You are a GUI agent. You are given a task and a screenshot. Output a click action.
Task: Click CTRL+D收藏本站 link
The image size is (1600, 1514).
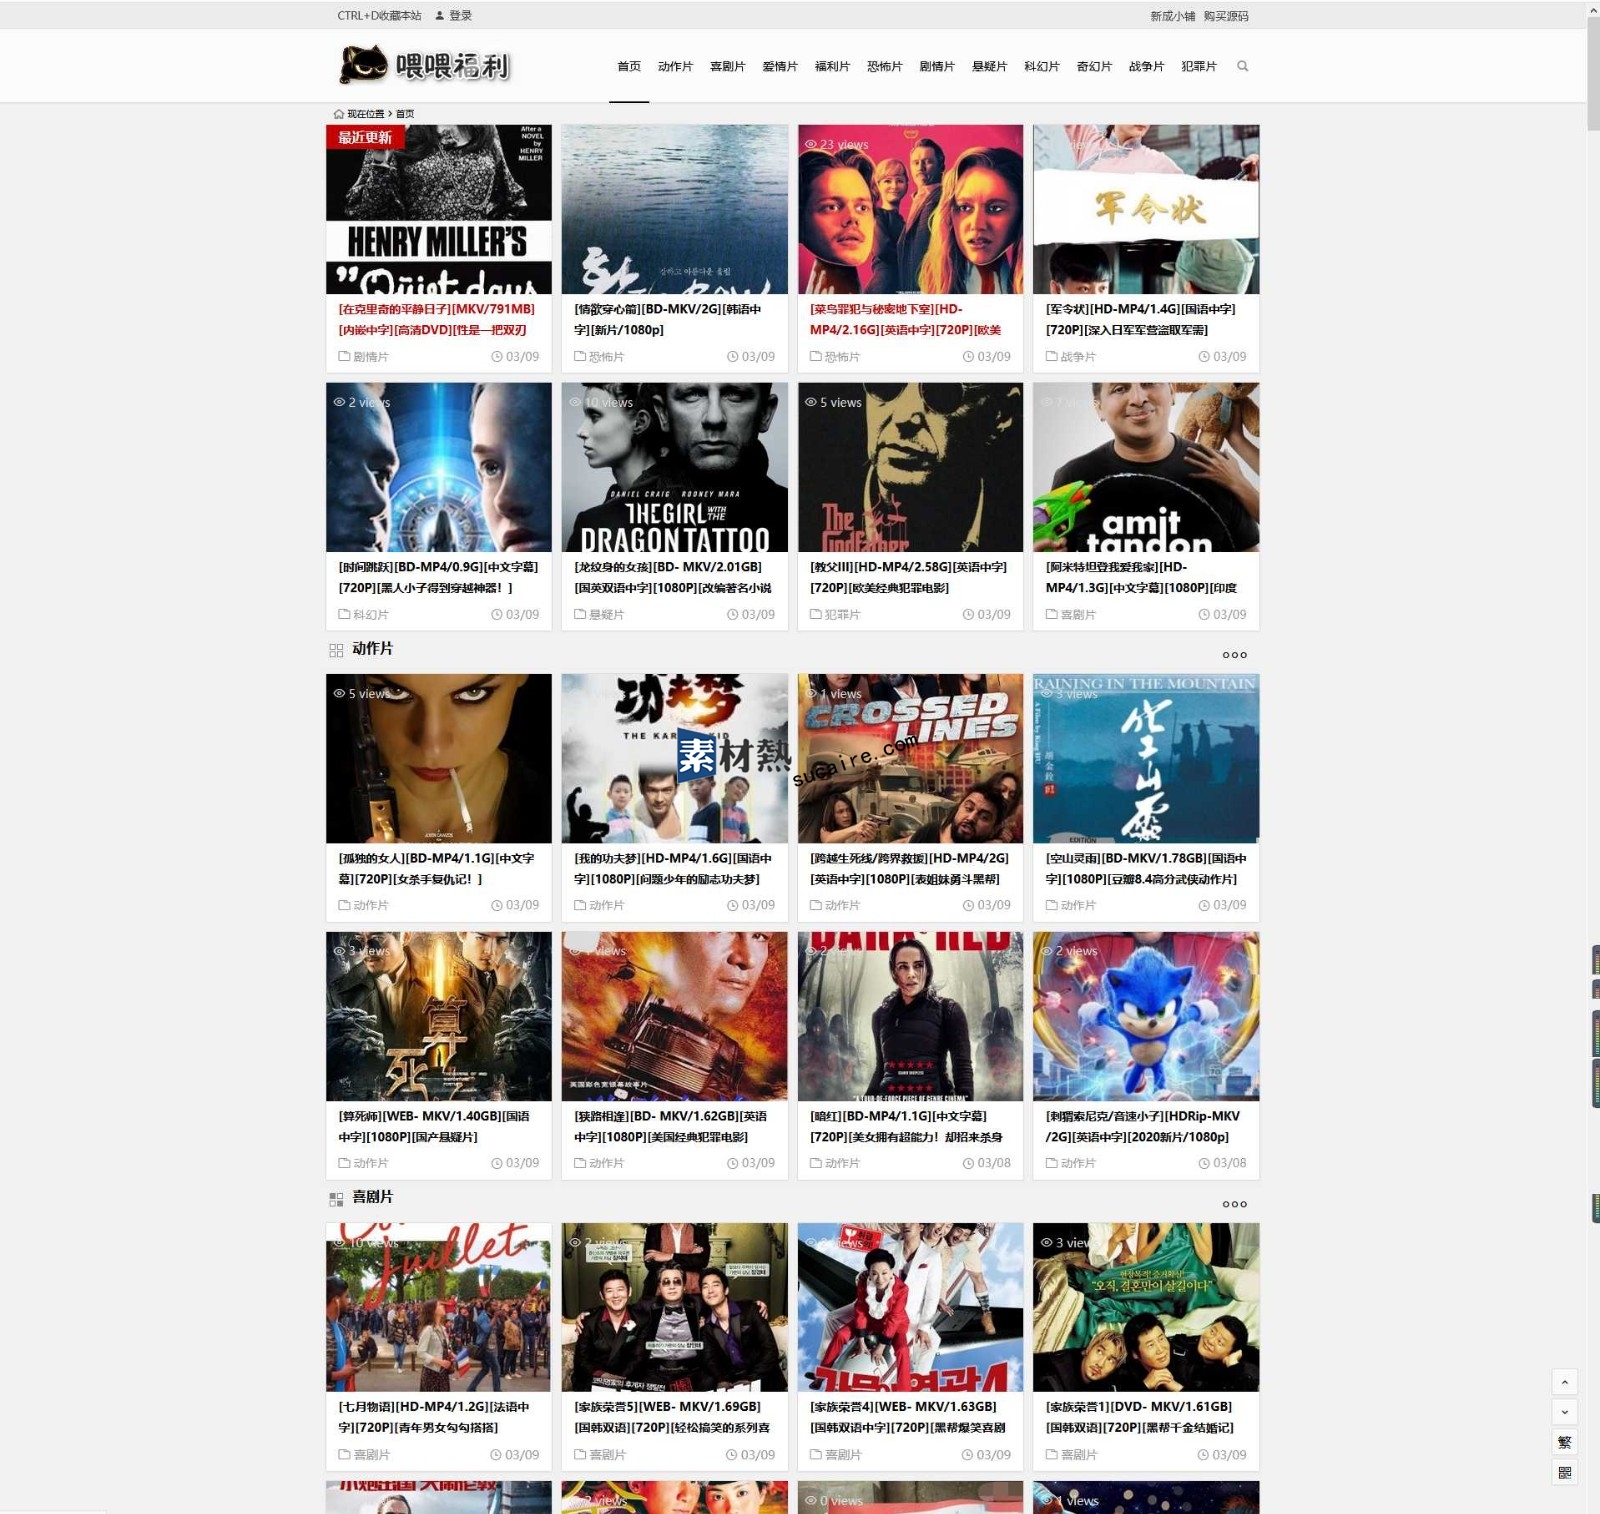click(379, 16)
